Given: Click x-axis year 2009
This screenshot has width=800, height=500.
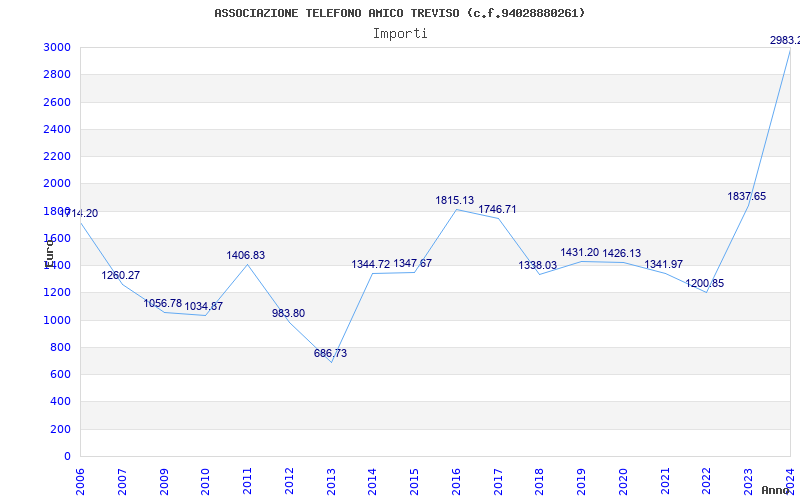Looking at the screenshot, I should click(164, 482).
